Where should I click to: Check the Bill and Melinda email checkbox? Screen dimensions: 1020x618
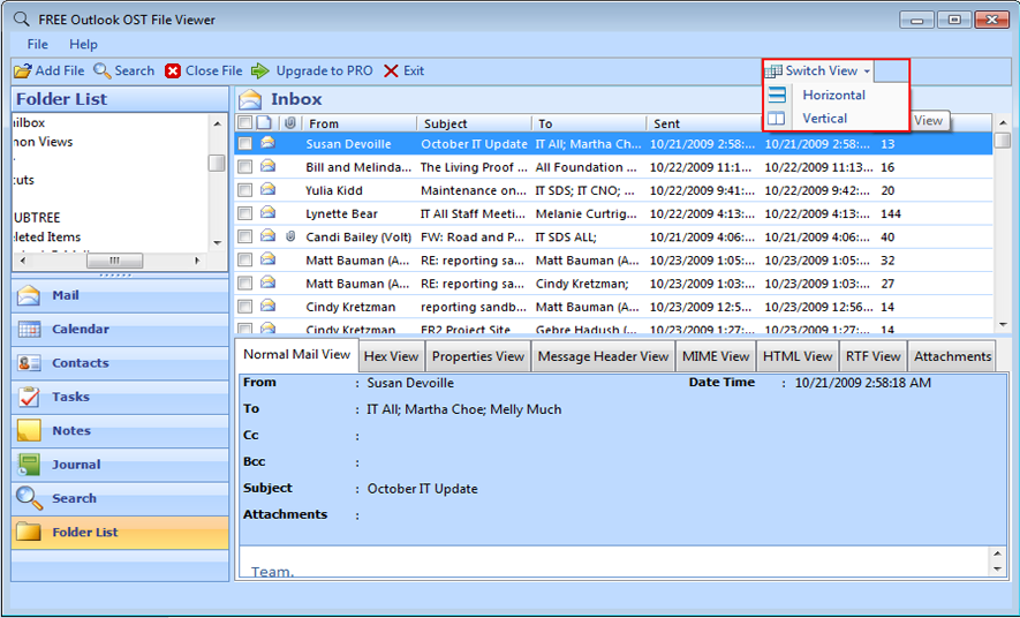coord(245,167)
